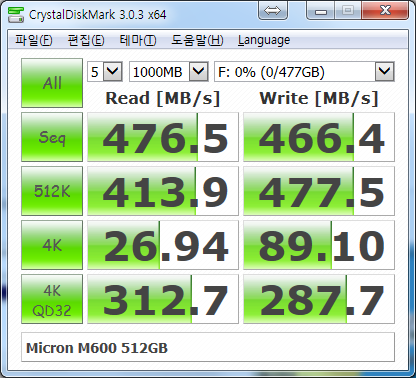Click the Seq read result 476.5

pos(163,137)
